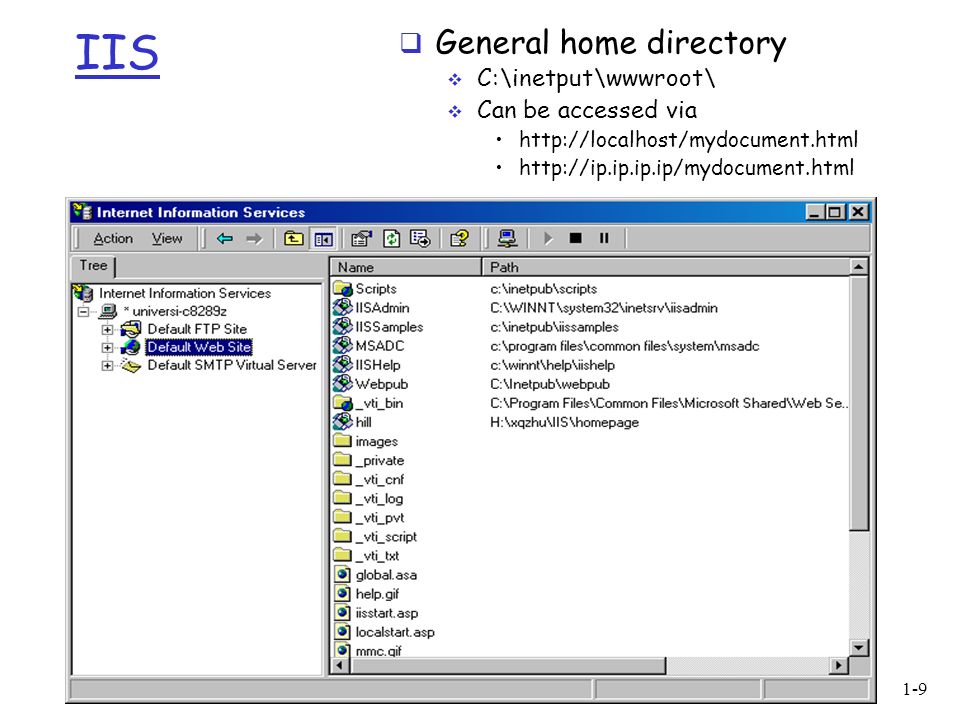Click the horizontal scrollbar left arrow
This screenshot has width=960, height=720.
pos(339,666)
